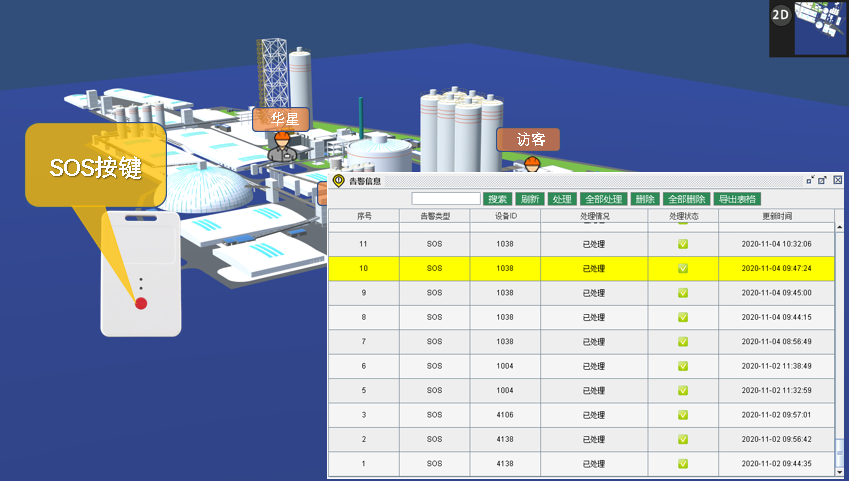Switch to 2D map view
This screenshot has width=850, height=481.
click(x=781, y=15)
